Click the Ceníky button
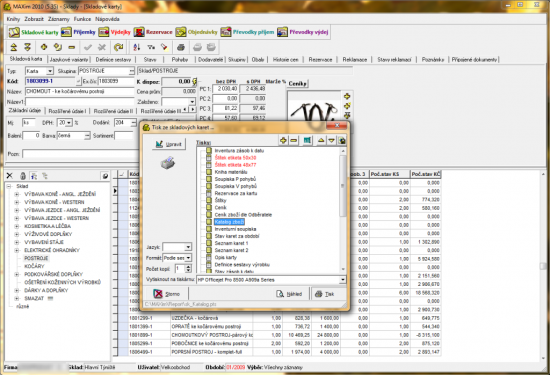The image size is (550, 375). [297, 83]
